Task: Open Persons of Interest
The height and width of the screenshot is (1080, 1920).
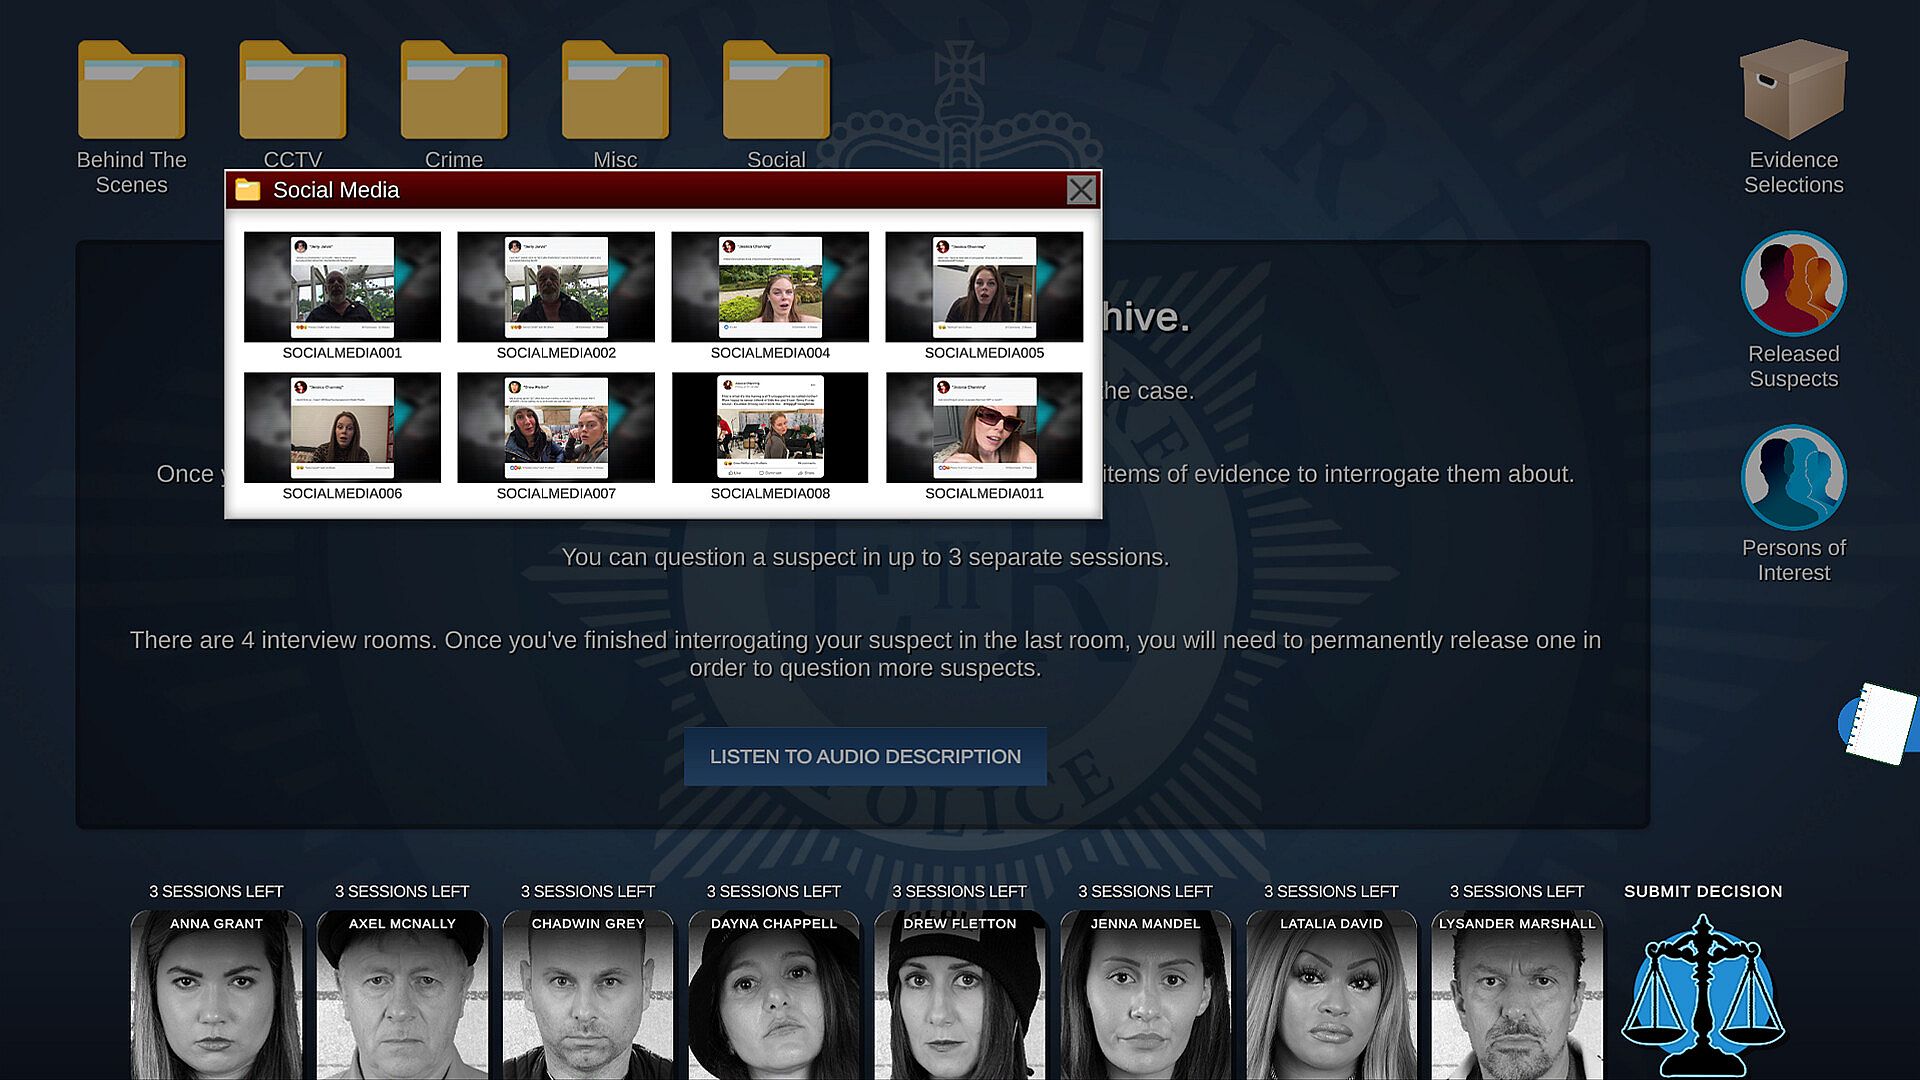Action: coord(1793,478)
